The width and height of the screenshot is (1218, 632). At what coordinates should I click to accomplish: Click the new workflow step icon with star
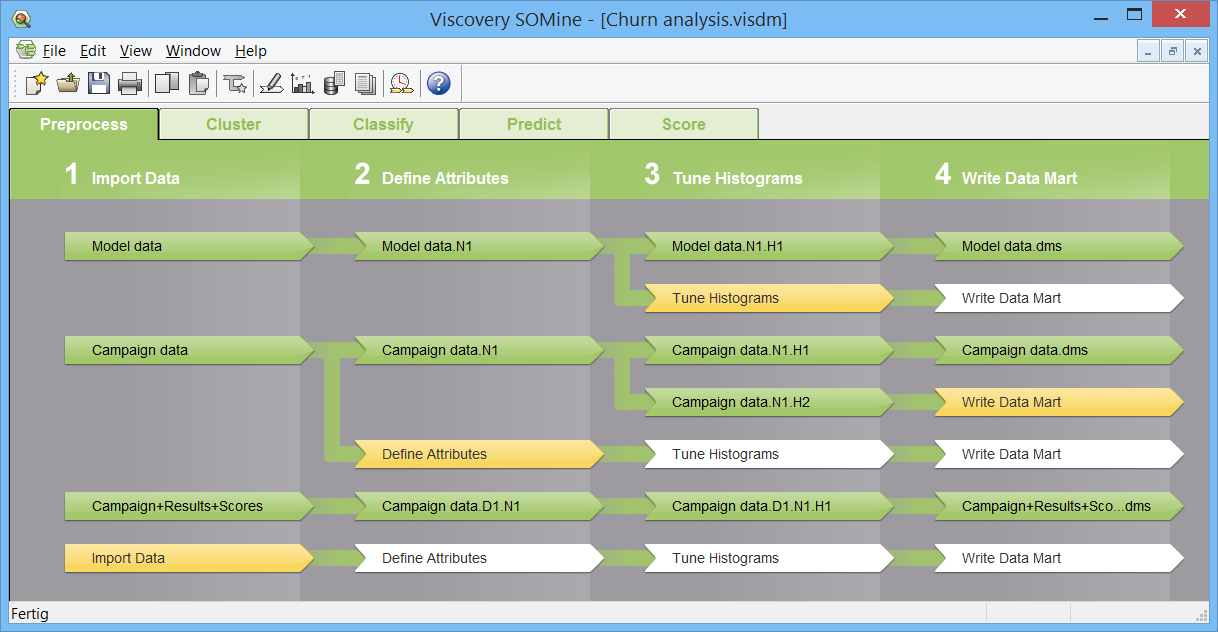[x=235, y=84]
